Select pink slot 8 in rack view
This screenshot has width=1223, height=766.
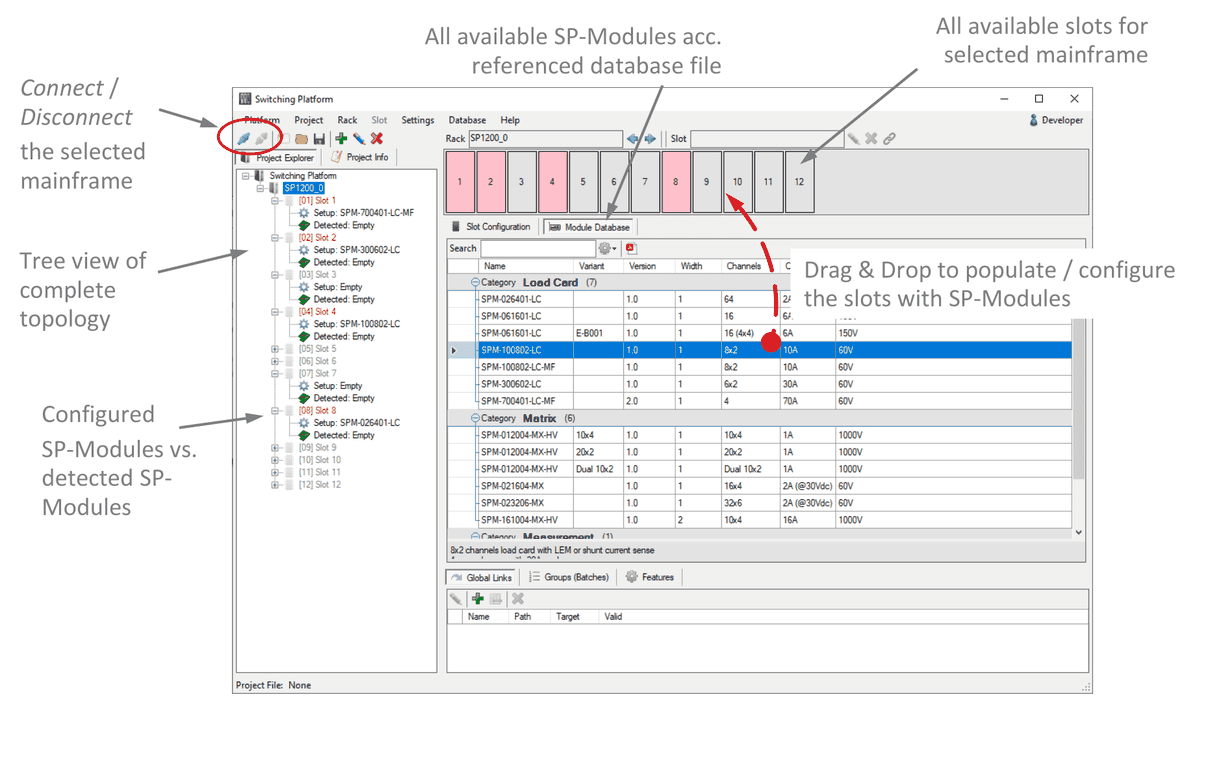676,181
